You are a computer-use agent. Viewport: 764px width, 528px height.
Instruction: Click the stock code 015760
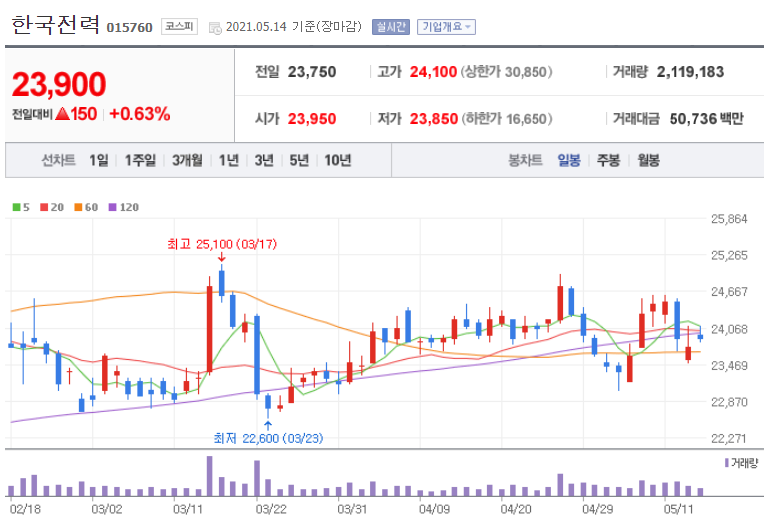(130, 27)
